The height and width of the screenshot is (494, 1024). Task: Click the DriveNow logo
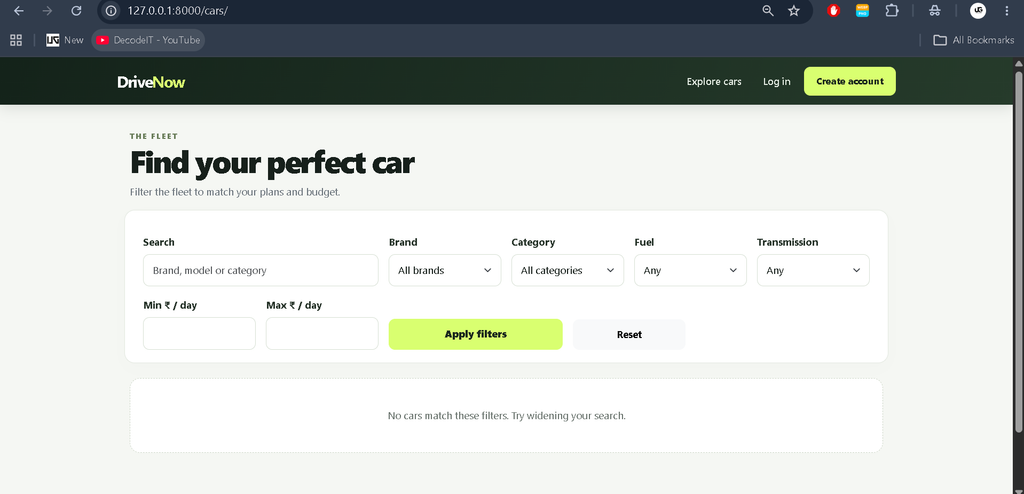[x=151, y=82]
